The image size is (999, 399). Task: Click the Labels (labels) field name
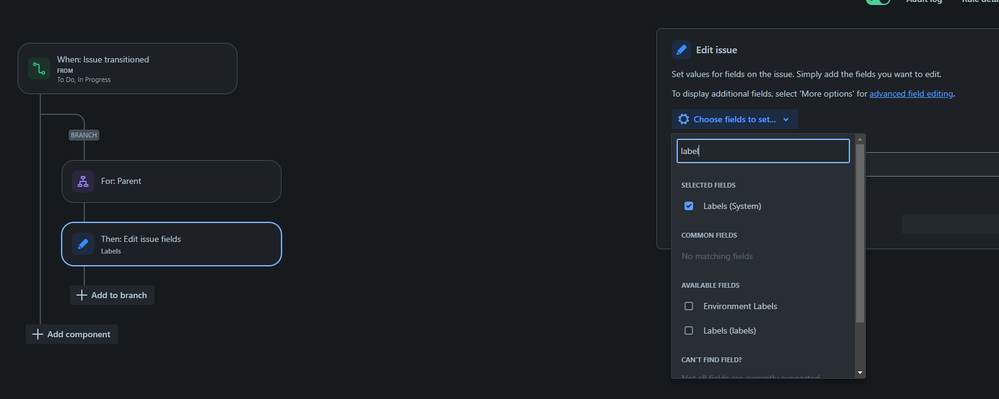(x=729, y=330)
